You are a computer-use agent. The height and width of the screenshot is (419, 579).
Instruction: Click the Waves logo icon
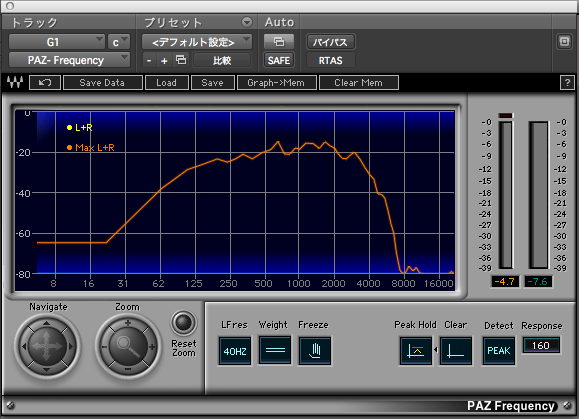pos(15,82)
